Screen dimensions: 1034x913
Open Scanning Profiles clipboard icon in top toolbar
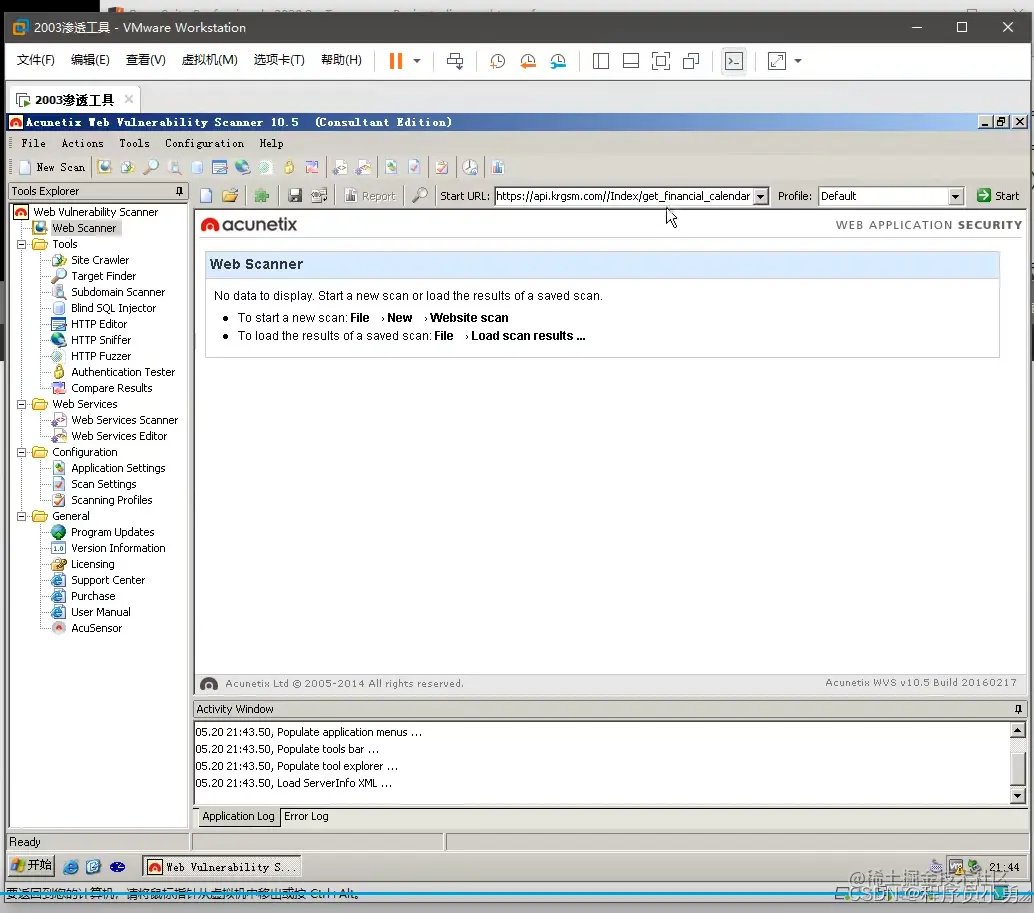coord(442,167)
